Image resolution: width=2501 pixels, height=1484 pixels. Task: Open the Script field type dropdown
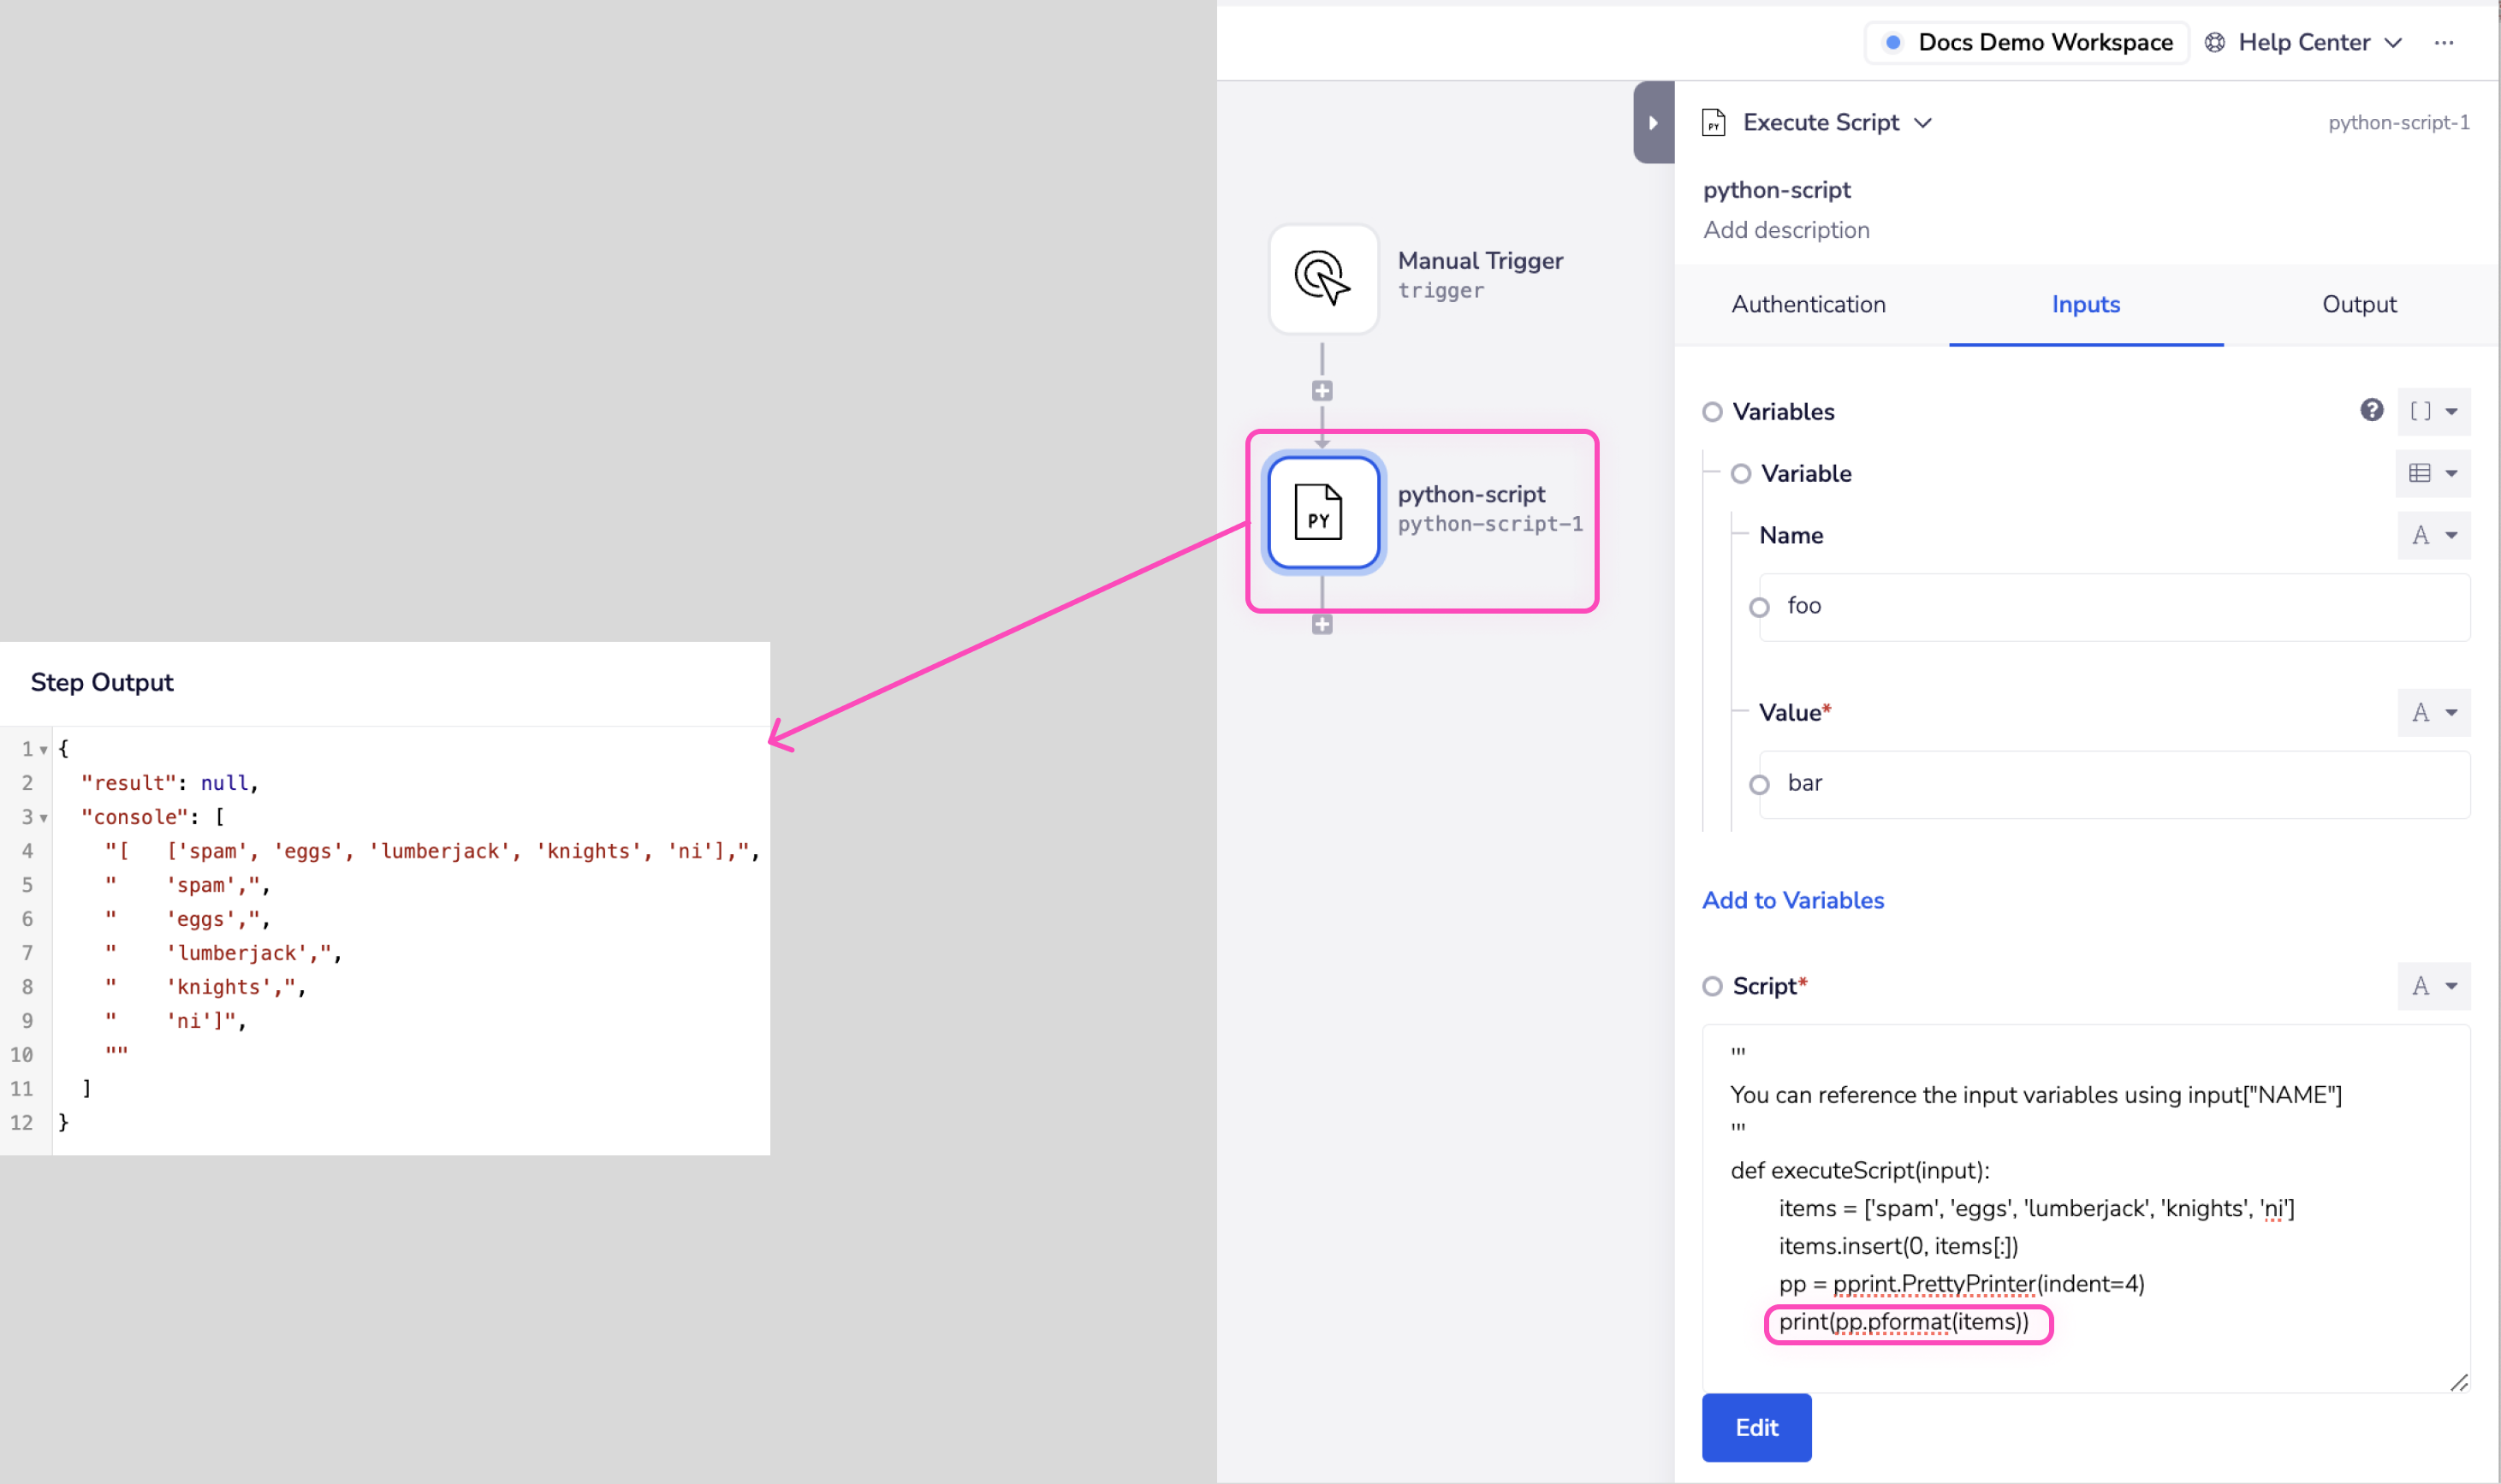[2433, 986]
